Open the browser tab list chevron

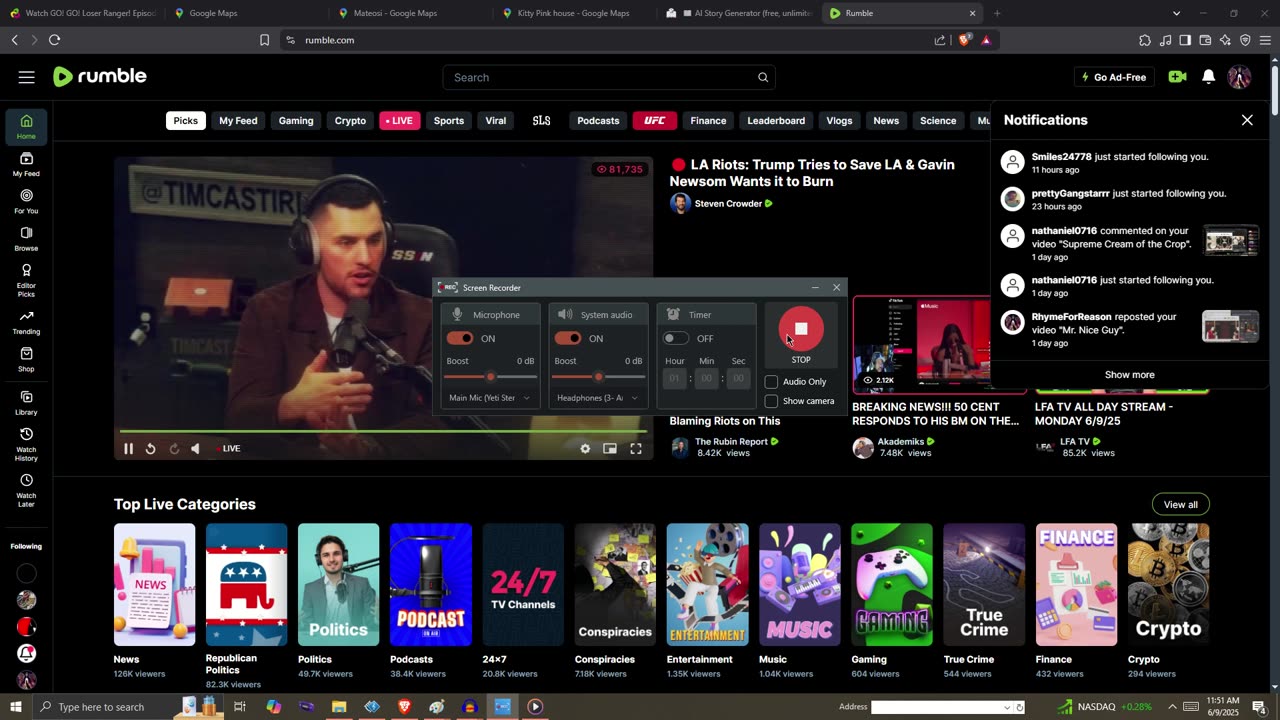click(1176, 13)
